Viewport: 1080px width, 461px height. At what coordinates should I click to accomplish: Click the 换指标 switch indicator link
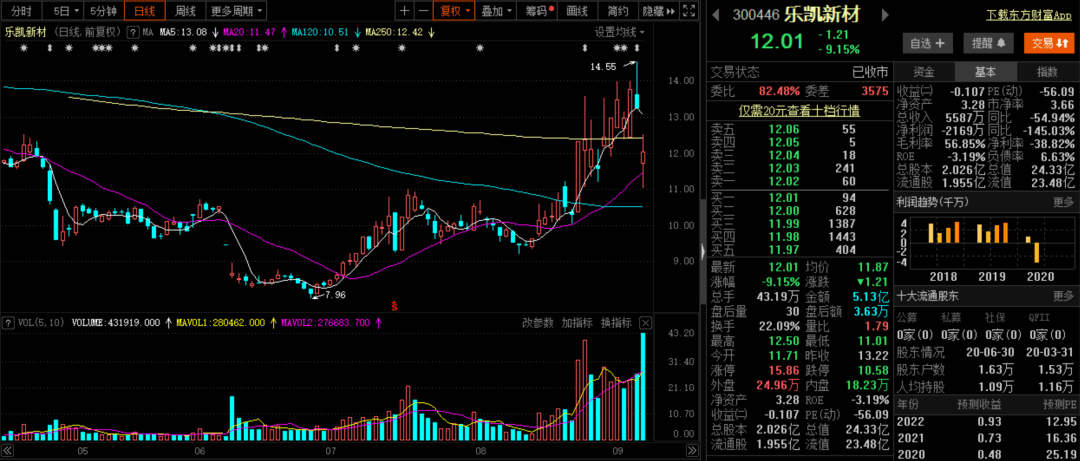[615, 323]
